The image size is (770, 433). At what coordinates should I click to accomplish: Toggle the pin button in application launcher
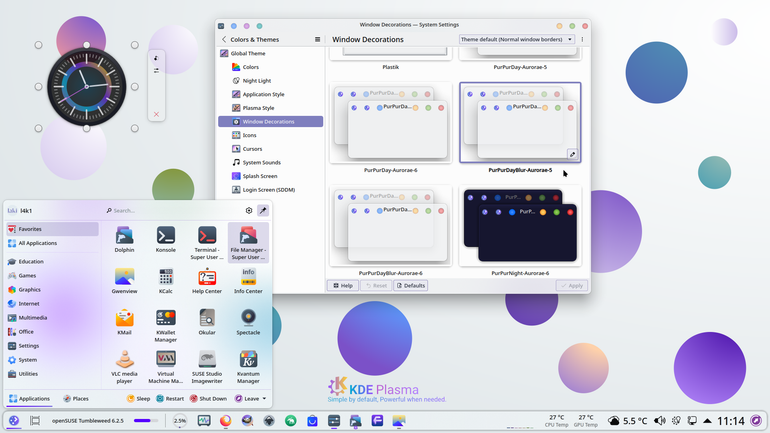click(x=263, y=211)
